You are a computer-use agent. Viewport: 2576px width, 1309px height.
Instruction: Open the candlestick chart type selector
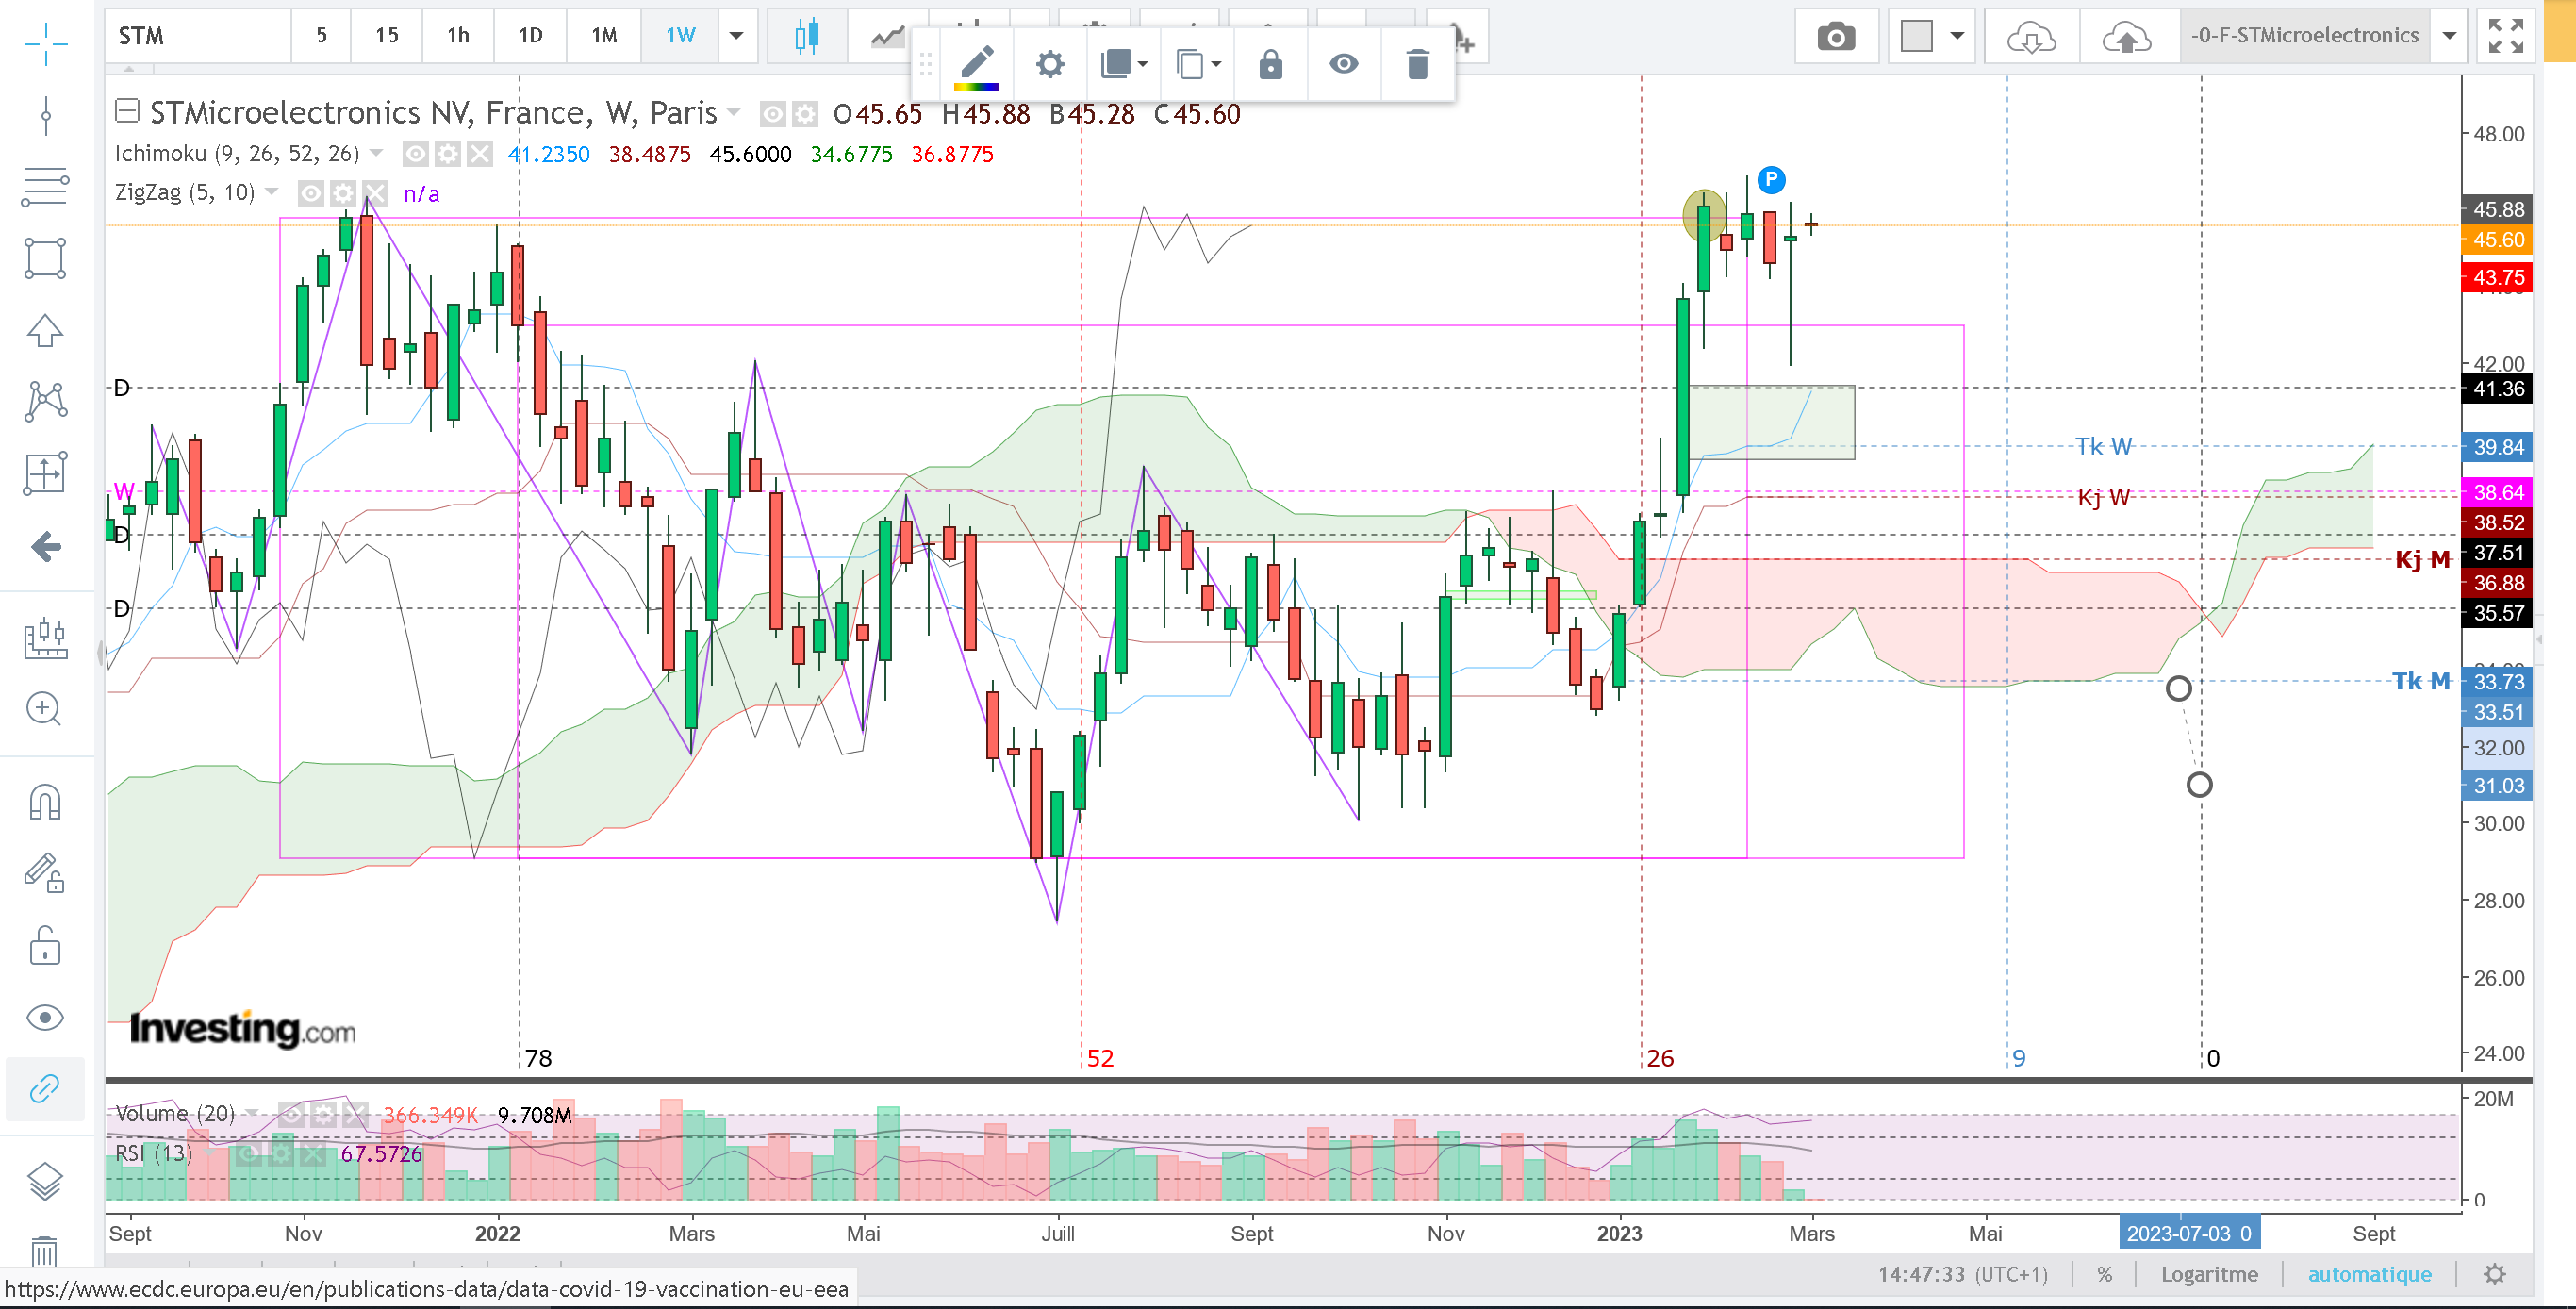[807, 36]
